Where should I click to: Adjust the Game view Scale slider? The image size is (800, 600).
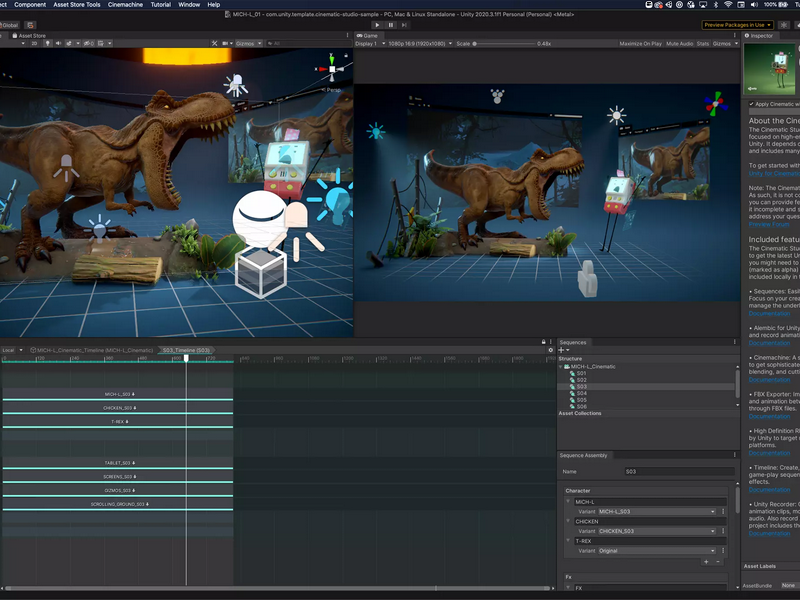pyautogui.click(x=503, y=43)
